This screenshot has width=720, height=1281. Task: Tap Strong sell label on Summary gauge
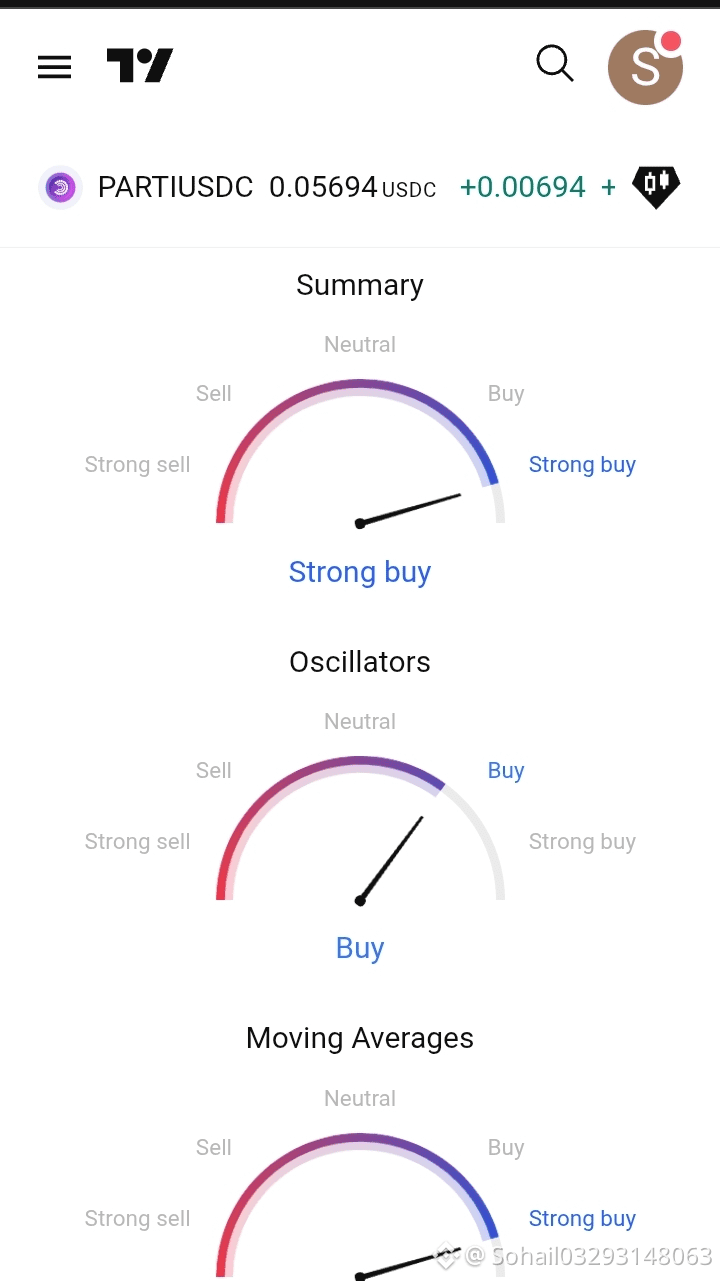click(x=137, y=465)
